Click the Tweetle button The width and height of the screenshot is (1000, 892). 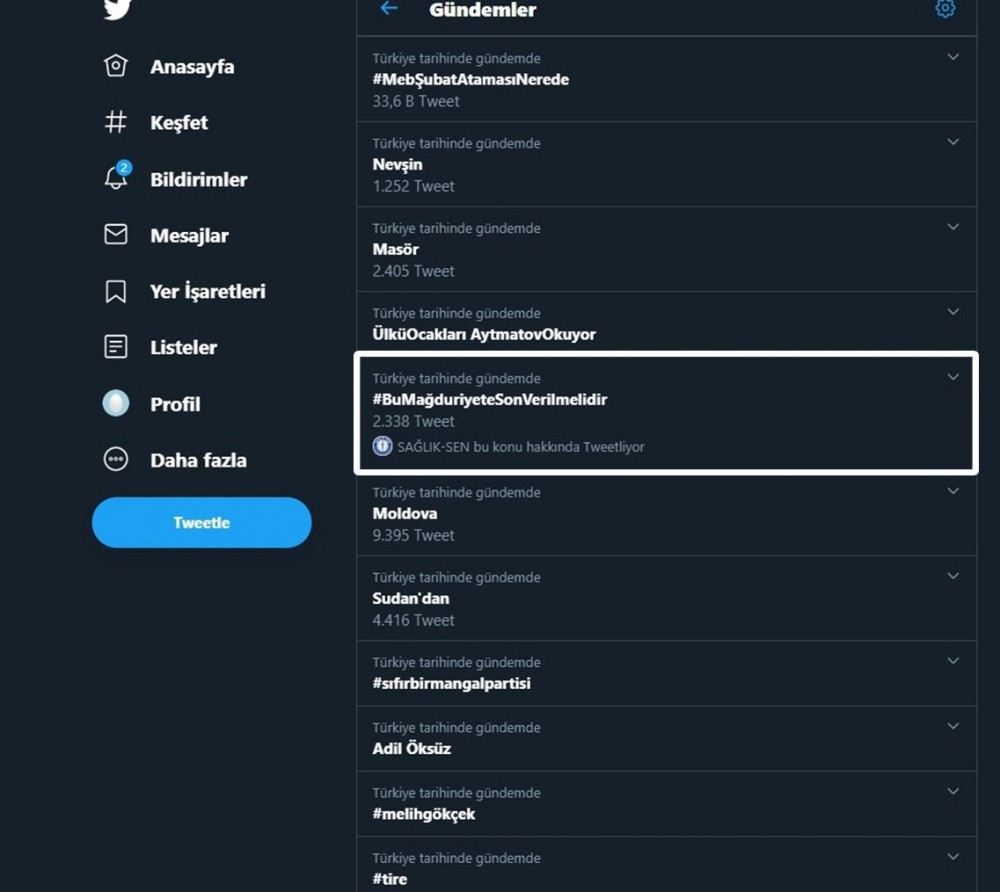[x=202, y=522]
